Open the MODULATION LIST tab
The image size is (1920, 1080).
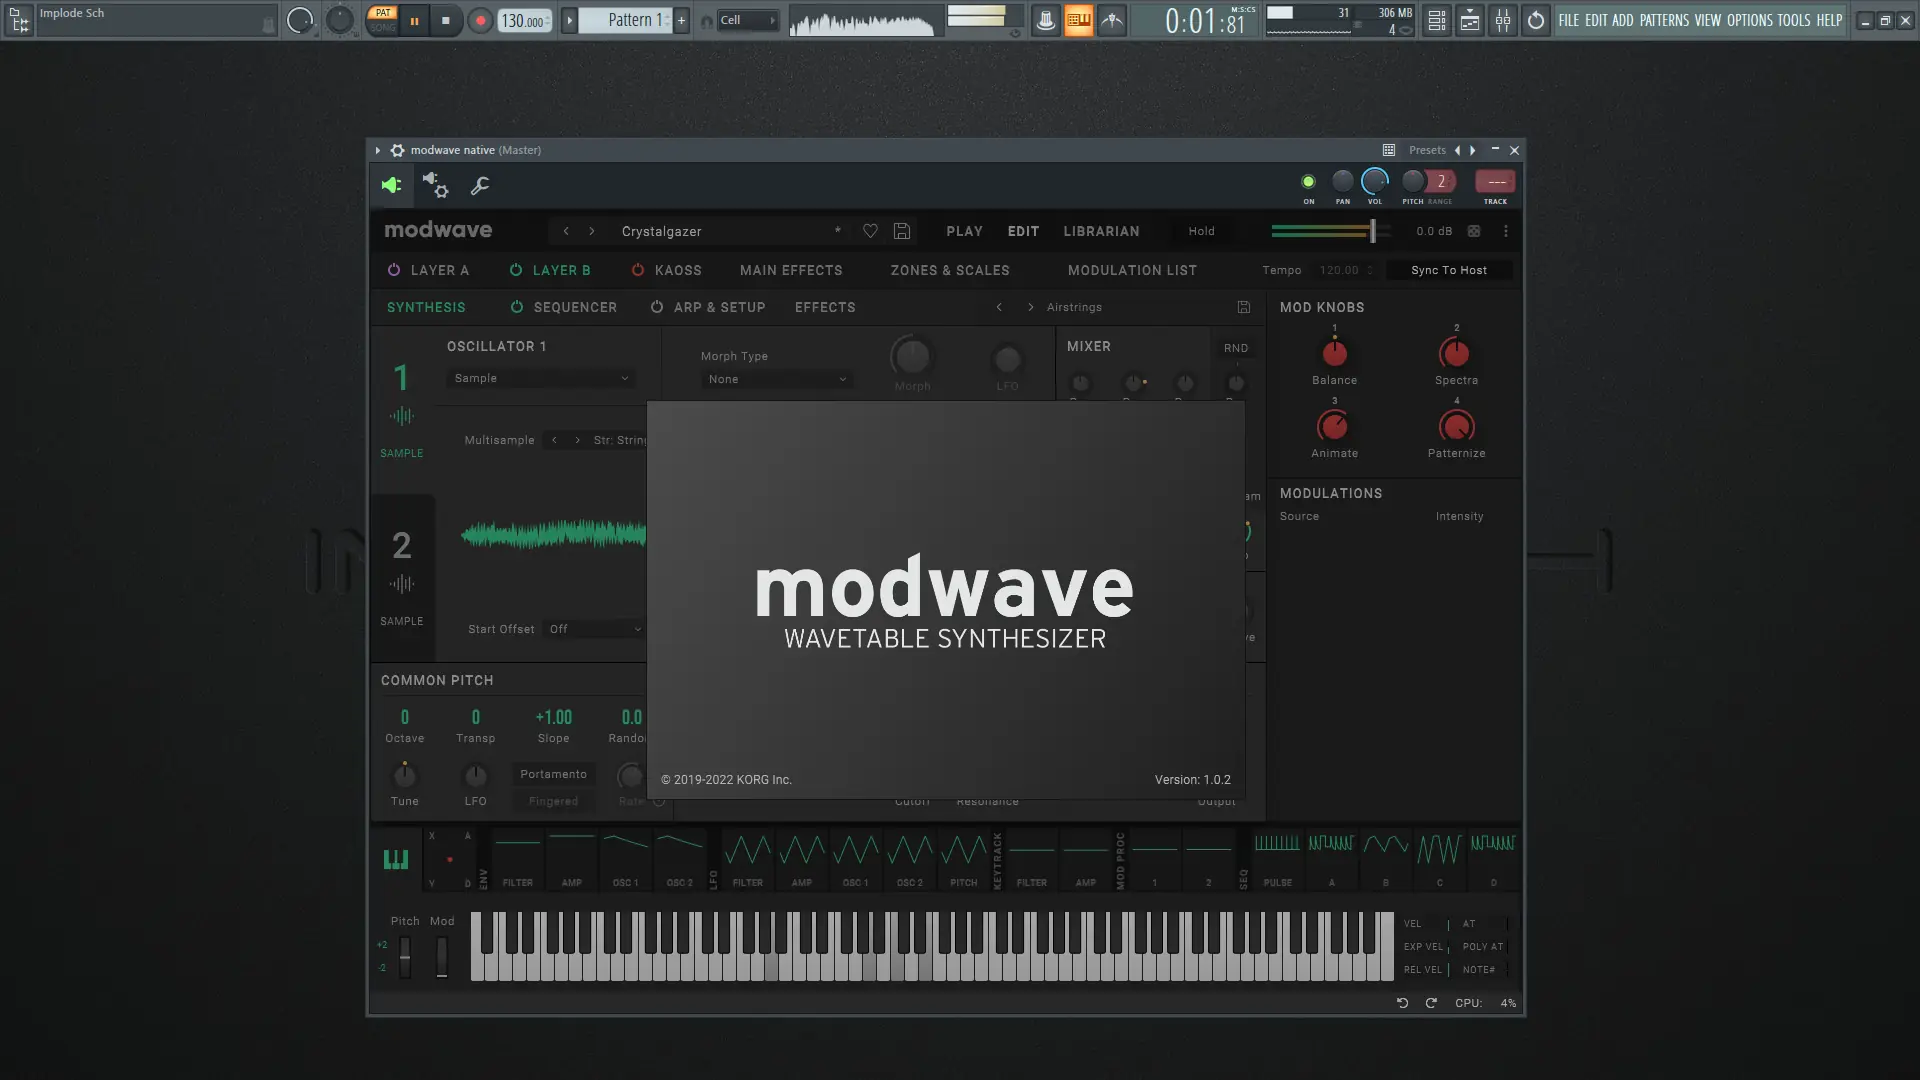pos(1132,270)
